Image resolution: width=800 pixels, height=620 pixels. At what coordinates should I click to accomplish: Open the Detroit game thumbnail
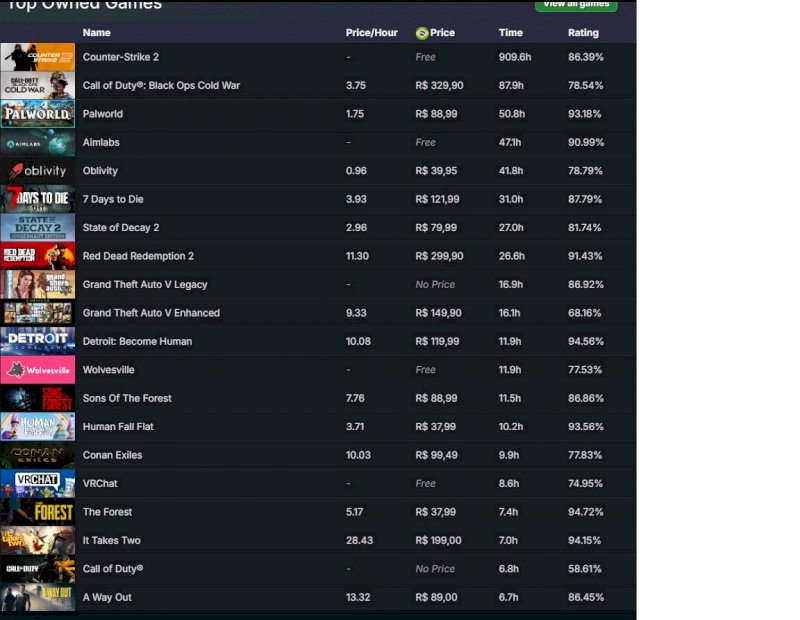click(38, 341)
